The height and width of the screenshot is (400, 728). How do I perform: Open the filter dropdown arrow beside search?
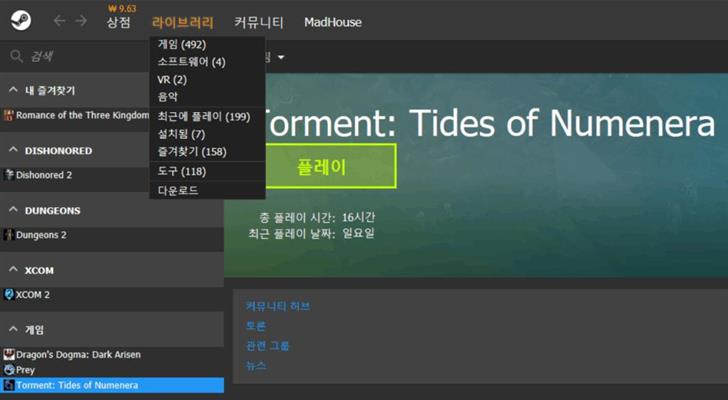tap(280, 57)
